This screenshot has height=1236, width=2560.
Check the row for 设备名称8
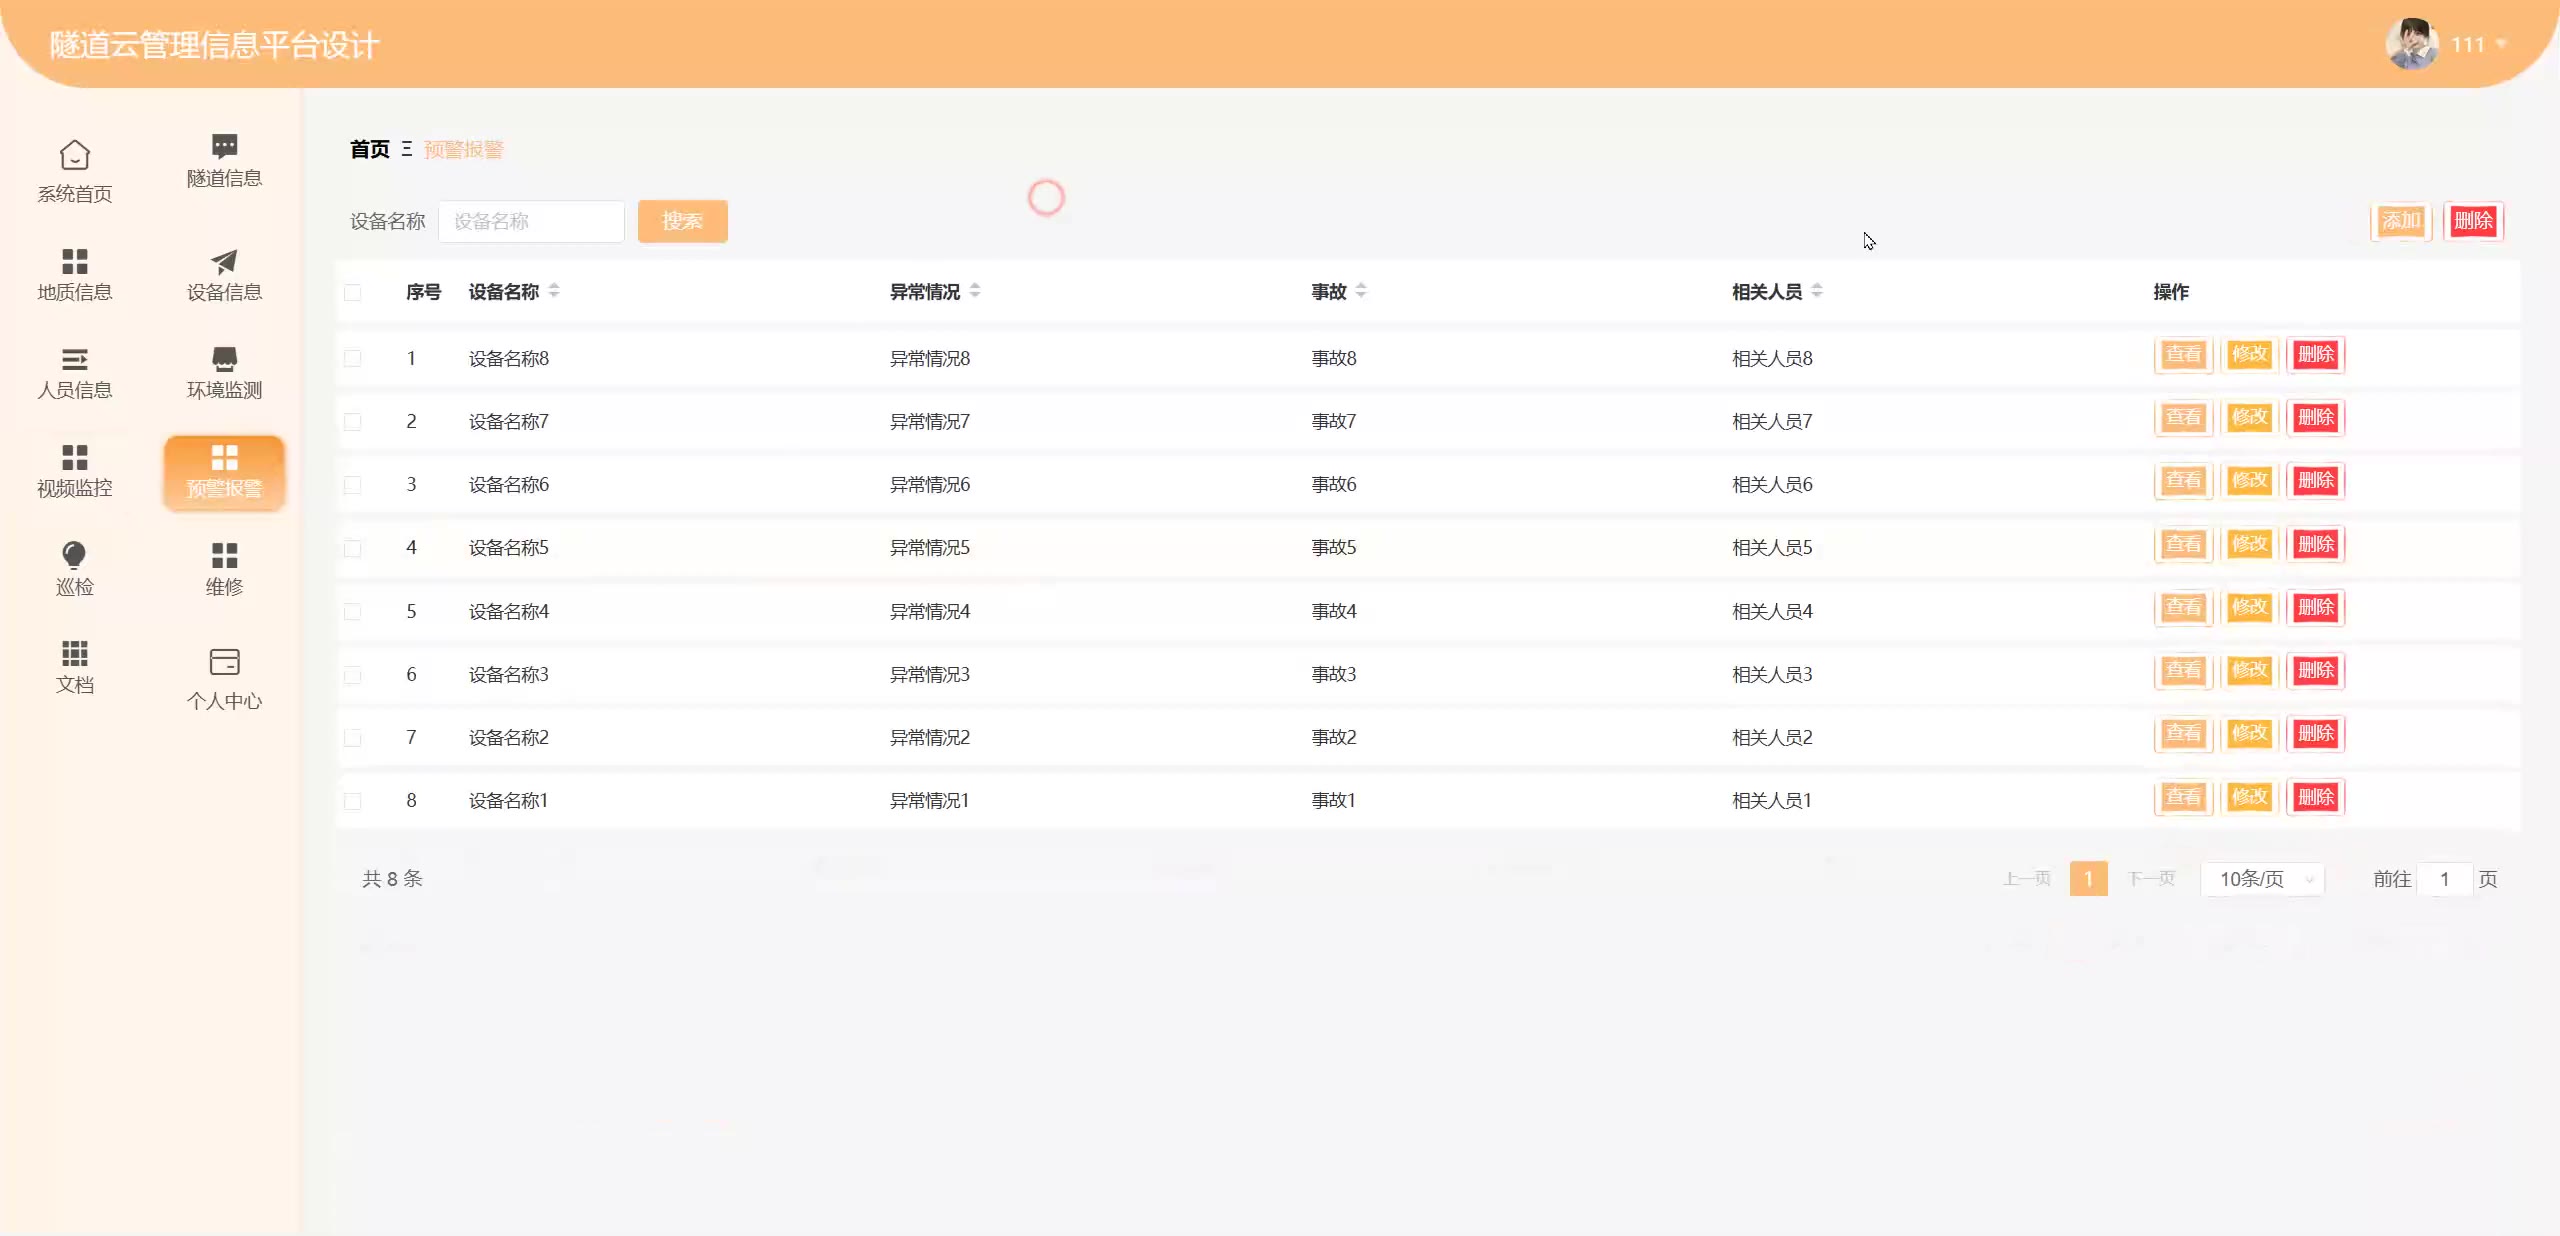click(353, 358)
